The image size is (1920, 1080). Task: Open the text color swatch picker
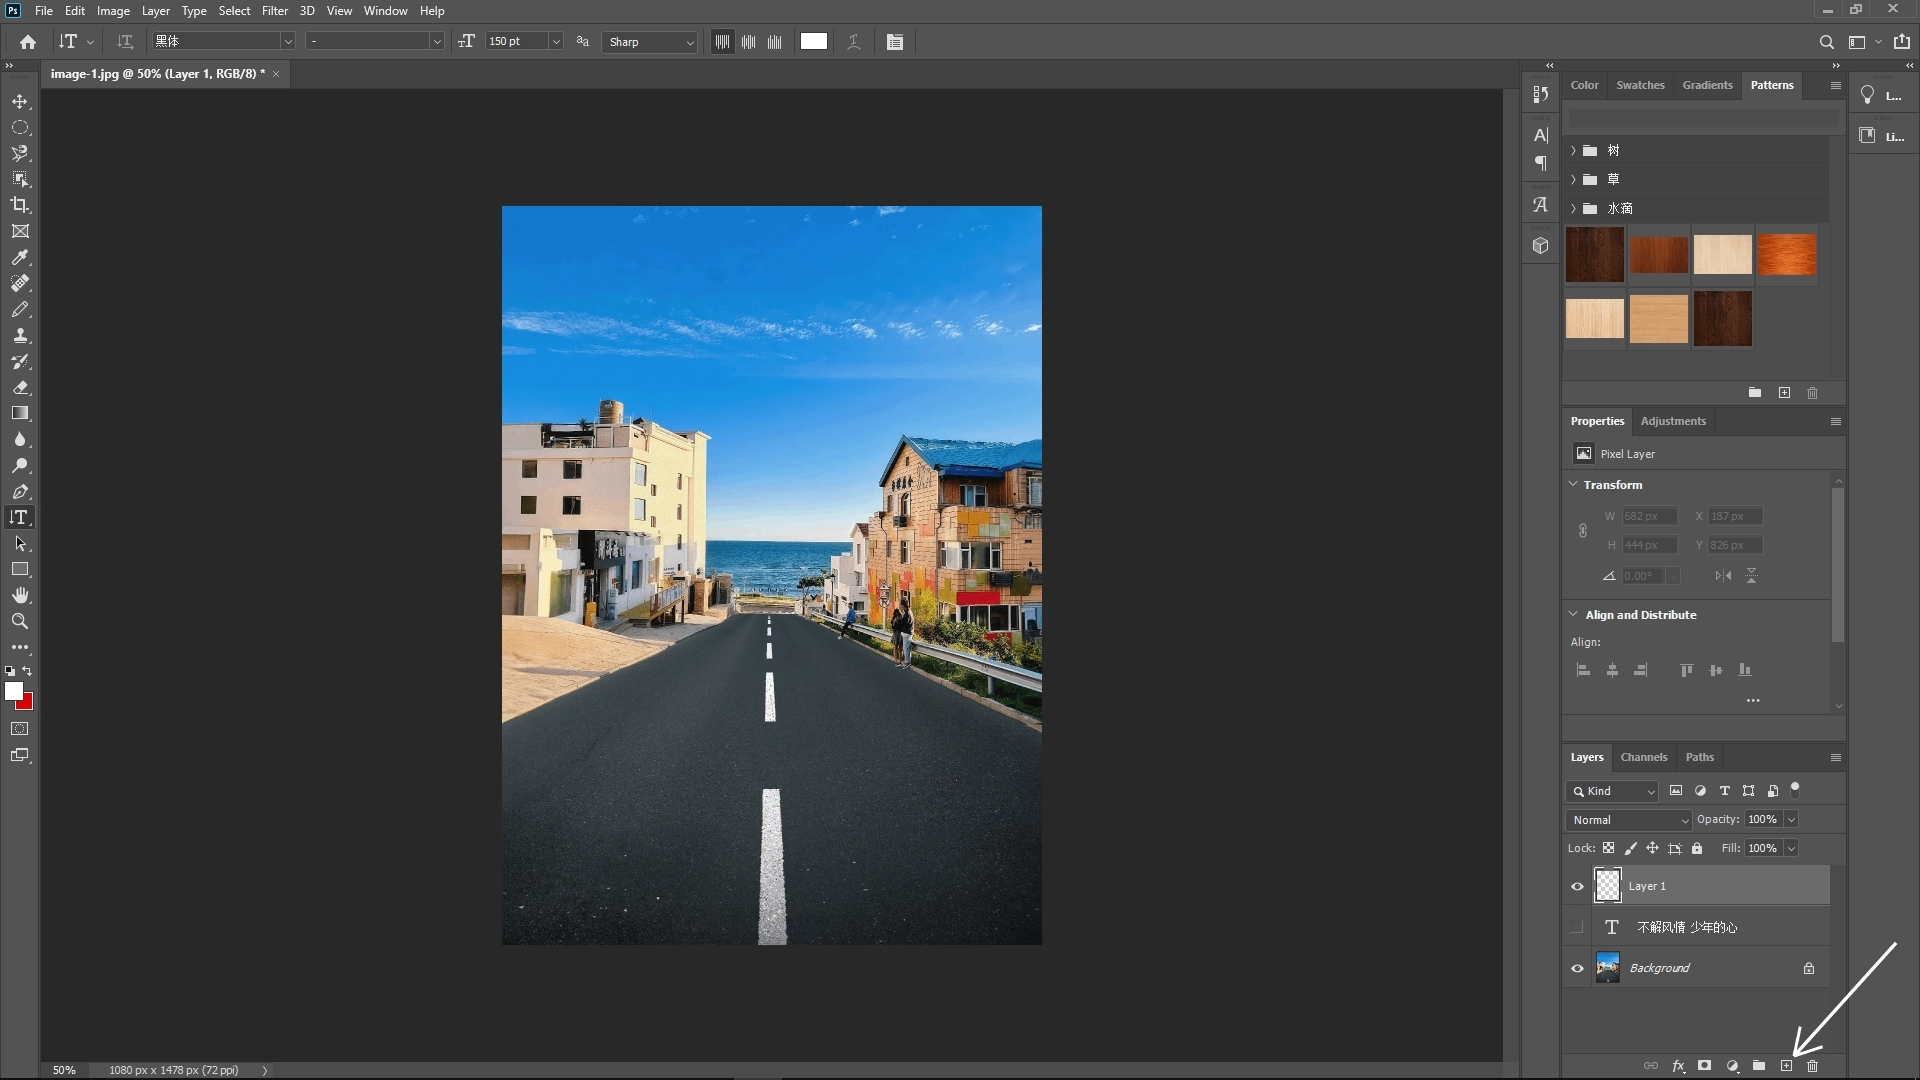pos(813,41)
